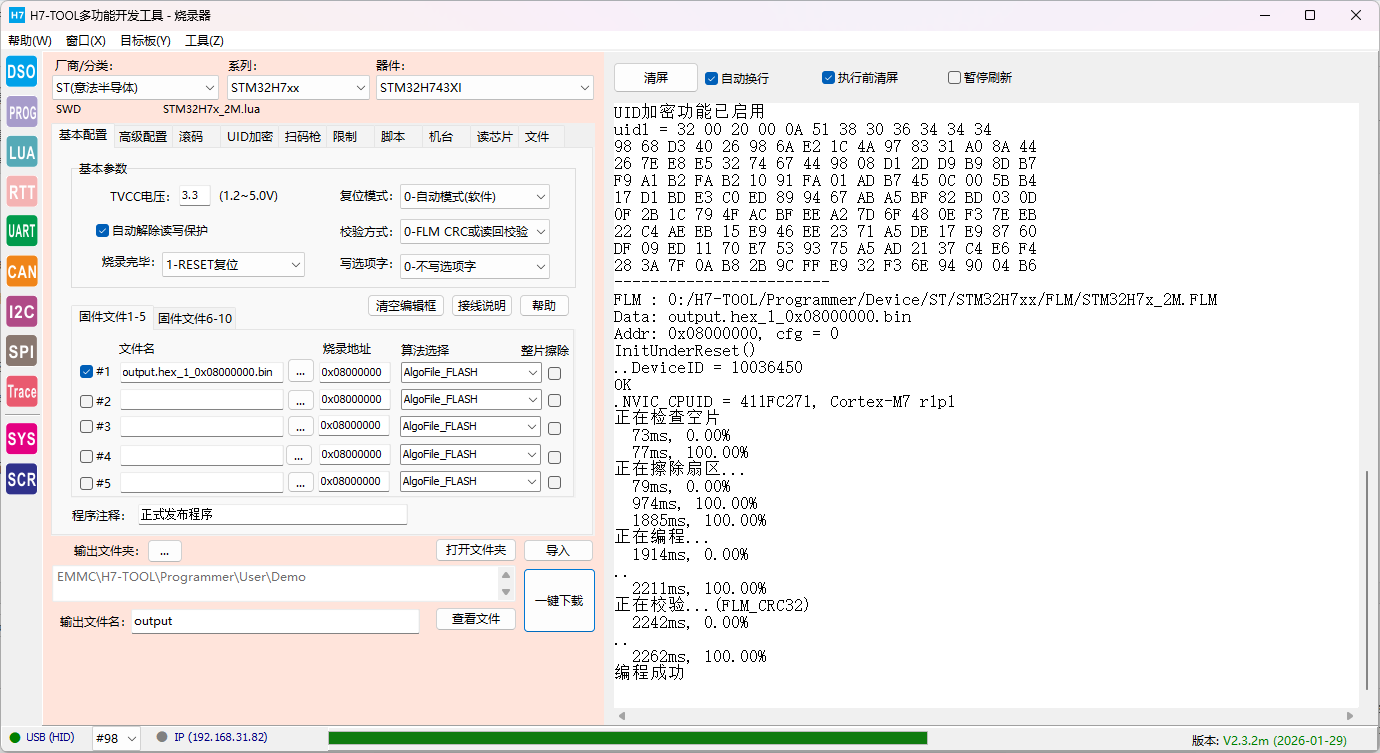This screenshot has height=753, width=1380.
Task: Click the TVCC电压 voltage input field
Action: pyautogui.click(x=195, y=196)
